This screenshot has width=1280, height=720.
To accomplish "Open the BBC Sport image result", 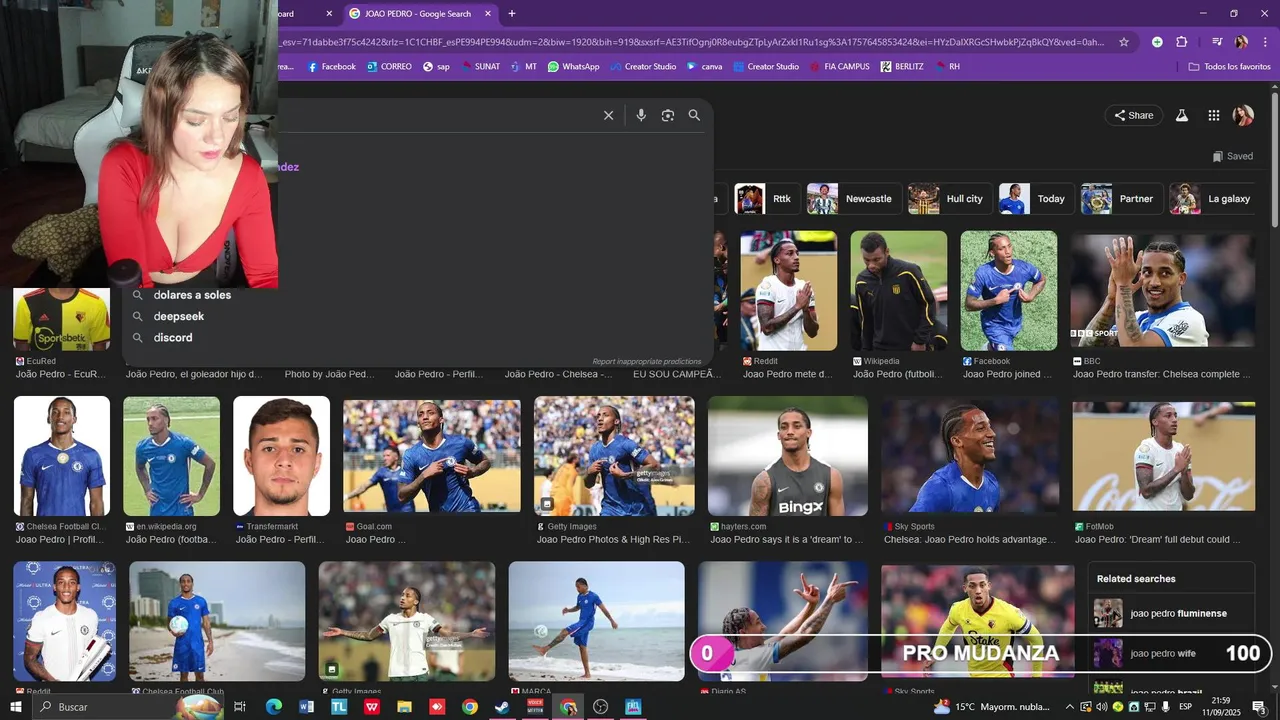I will (1162, 290).
